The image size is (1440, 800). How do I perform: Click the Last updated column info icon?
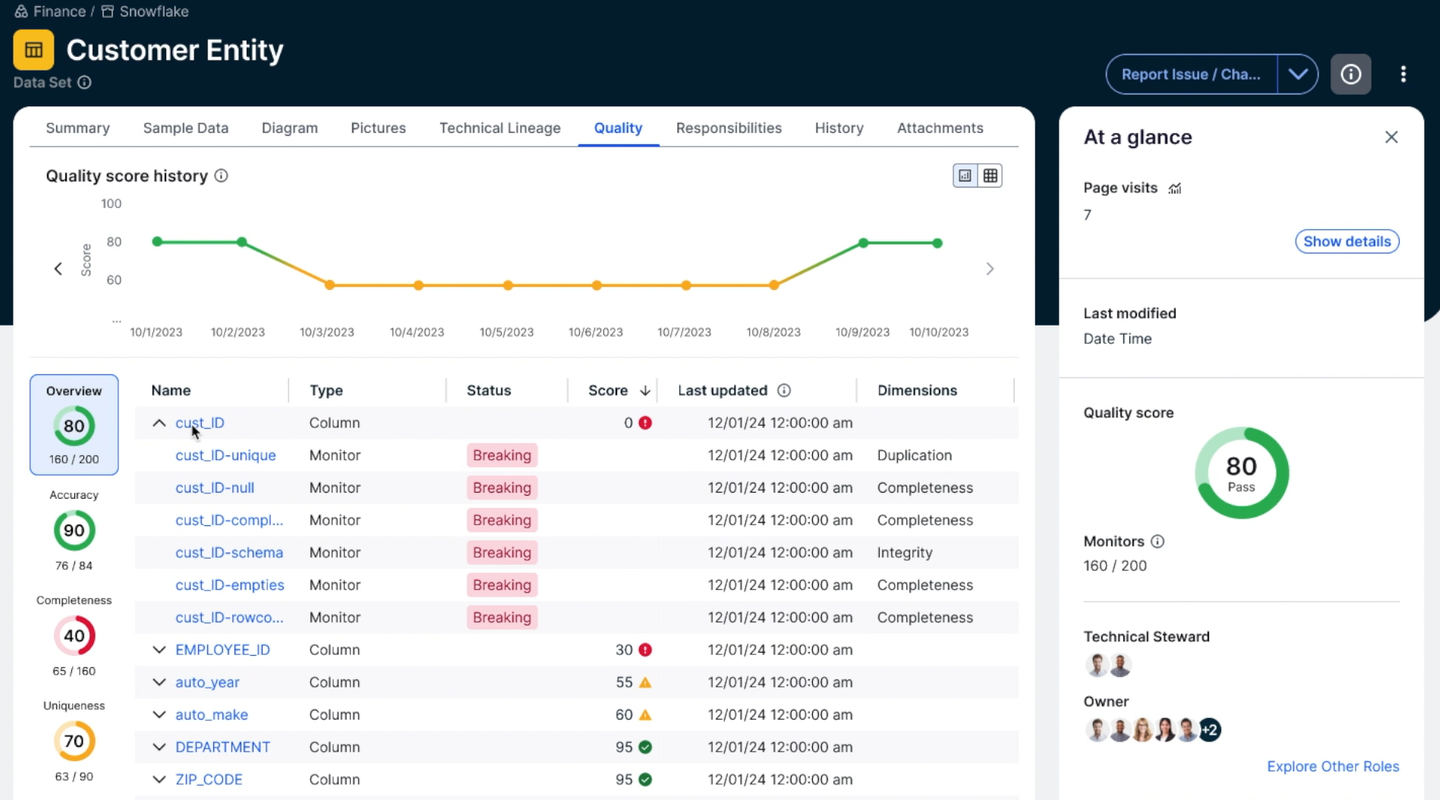786,390
